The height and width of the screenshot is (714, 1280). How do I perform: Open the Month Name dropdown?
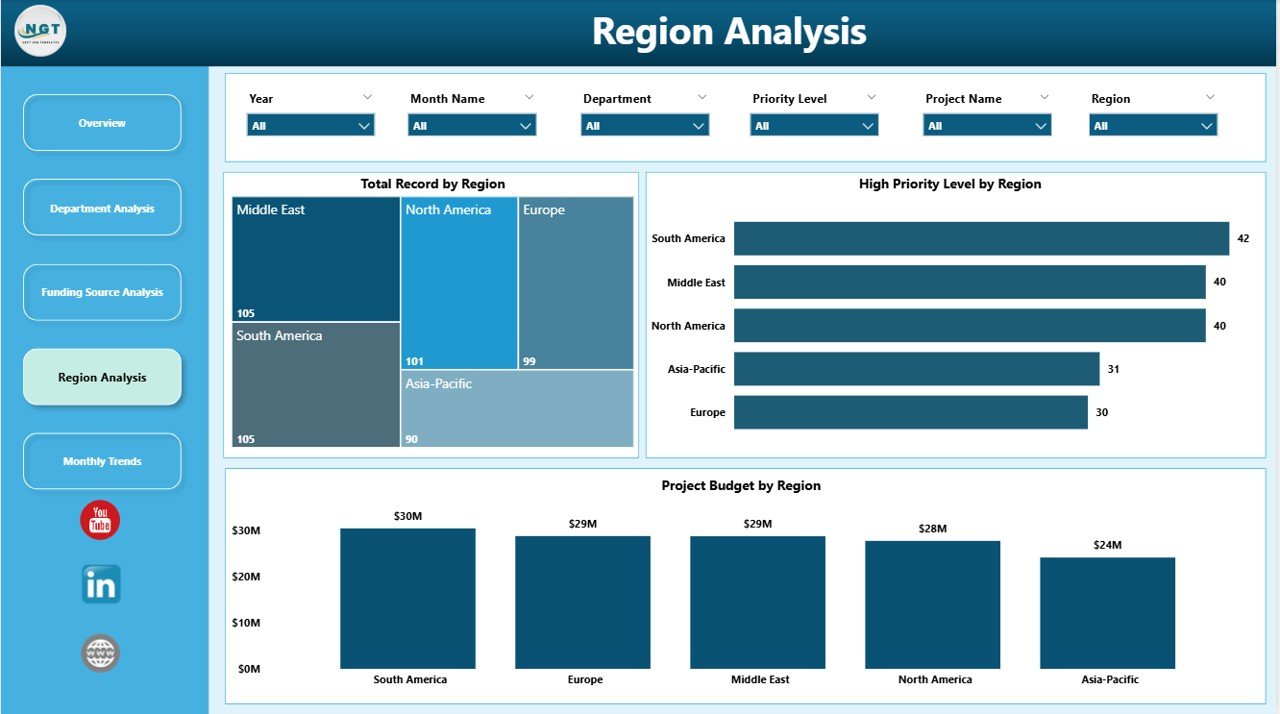coord(472,126)
